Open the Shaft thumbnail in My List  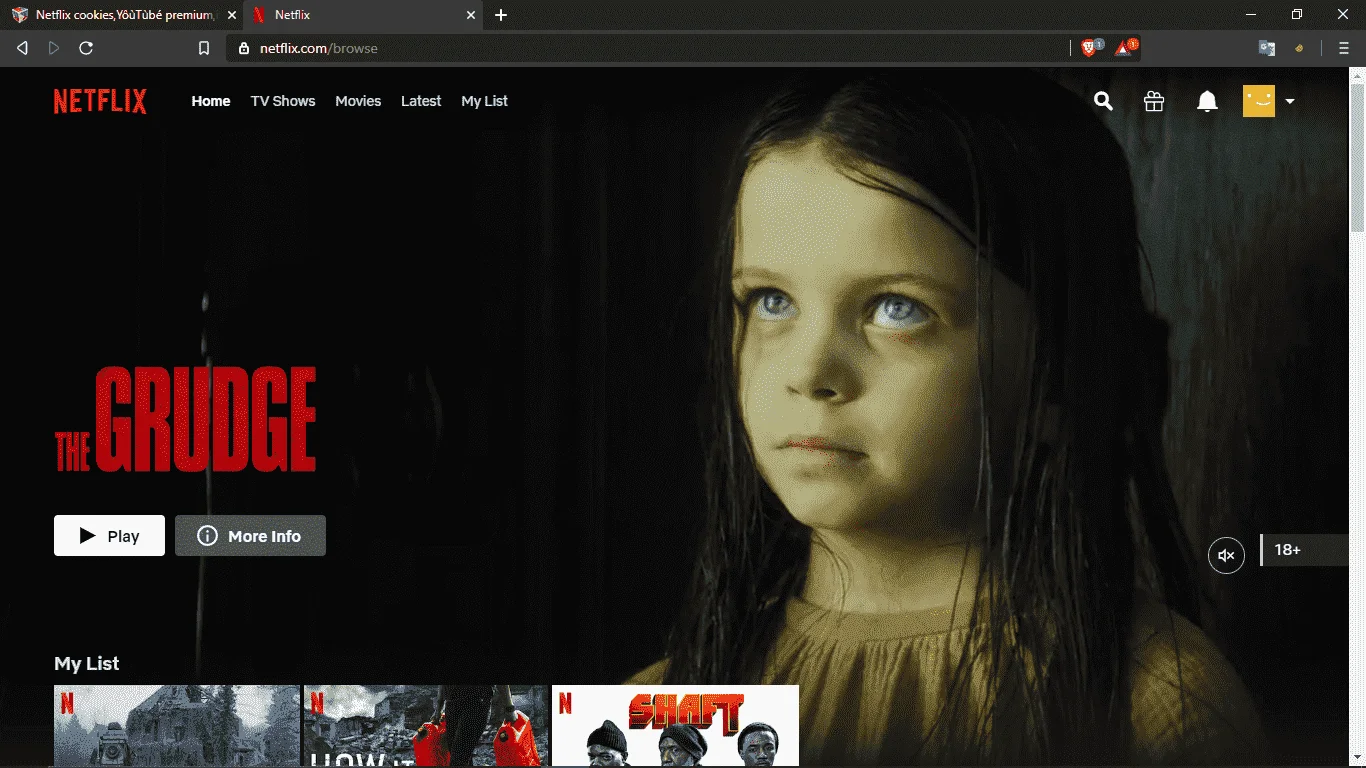click(675, 726)
